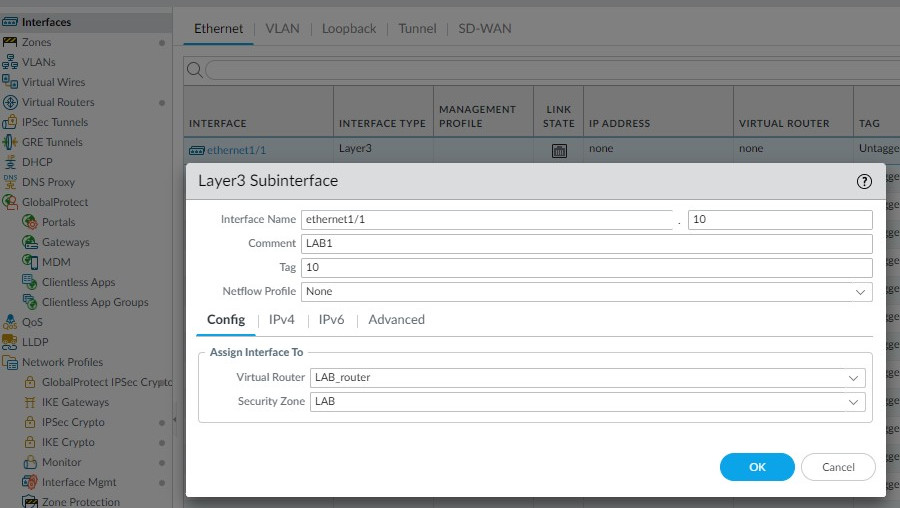The image size is (900, 508).
Task: Click the IPSec Crypto lock icon
Action: pyautogui.click(x=30, y=422)
